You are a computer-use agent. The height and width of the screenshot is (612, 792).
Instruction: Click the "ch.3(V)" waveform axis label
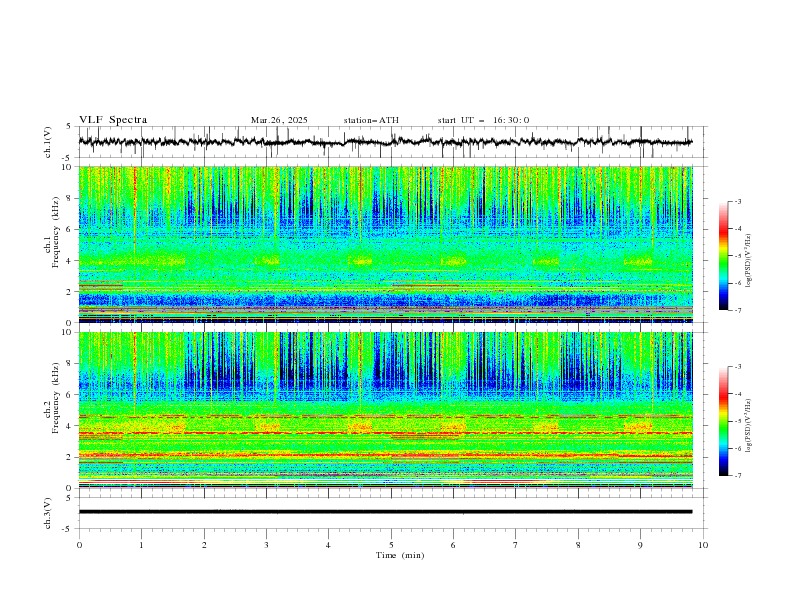(x=48, y=513)
